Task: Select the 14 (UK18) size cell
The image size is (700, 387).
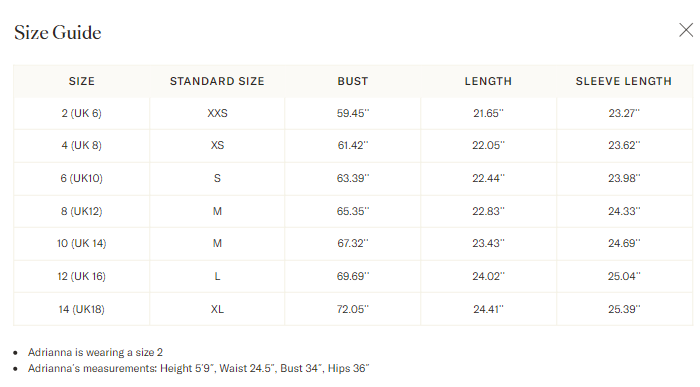Action: (x=82, y=309)
